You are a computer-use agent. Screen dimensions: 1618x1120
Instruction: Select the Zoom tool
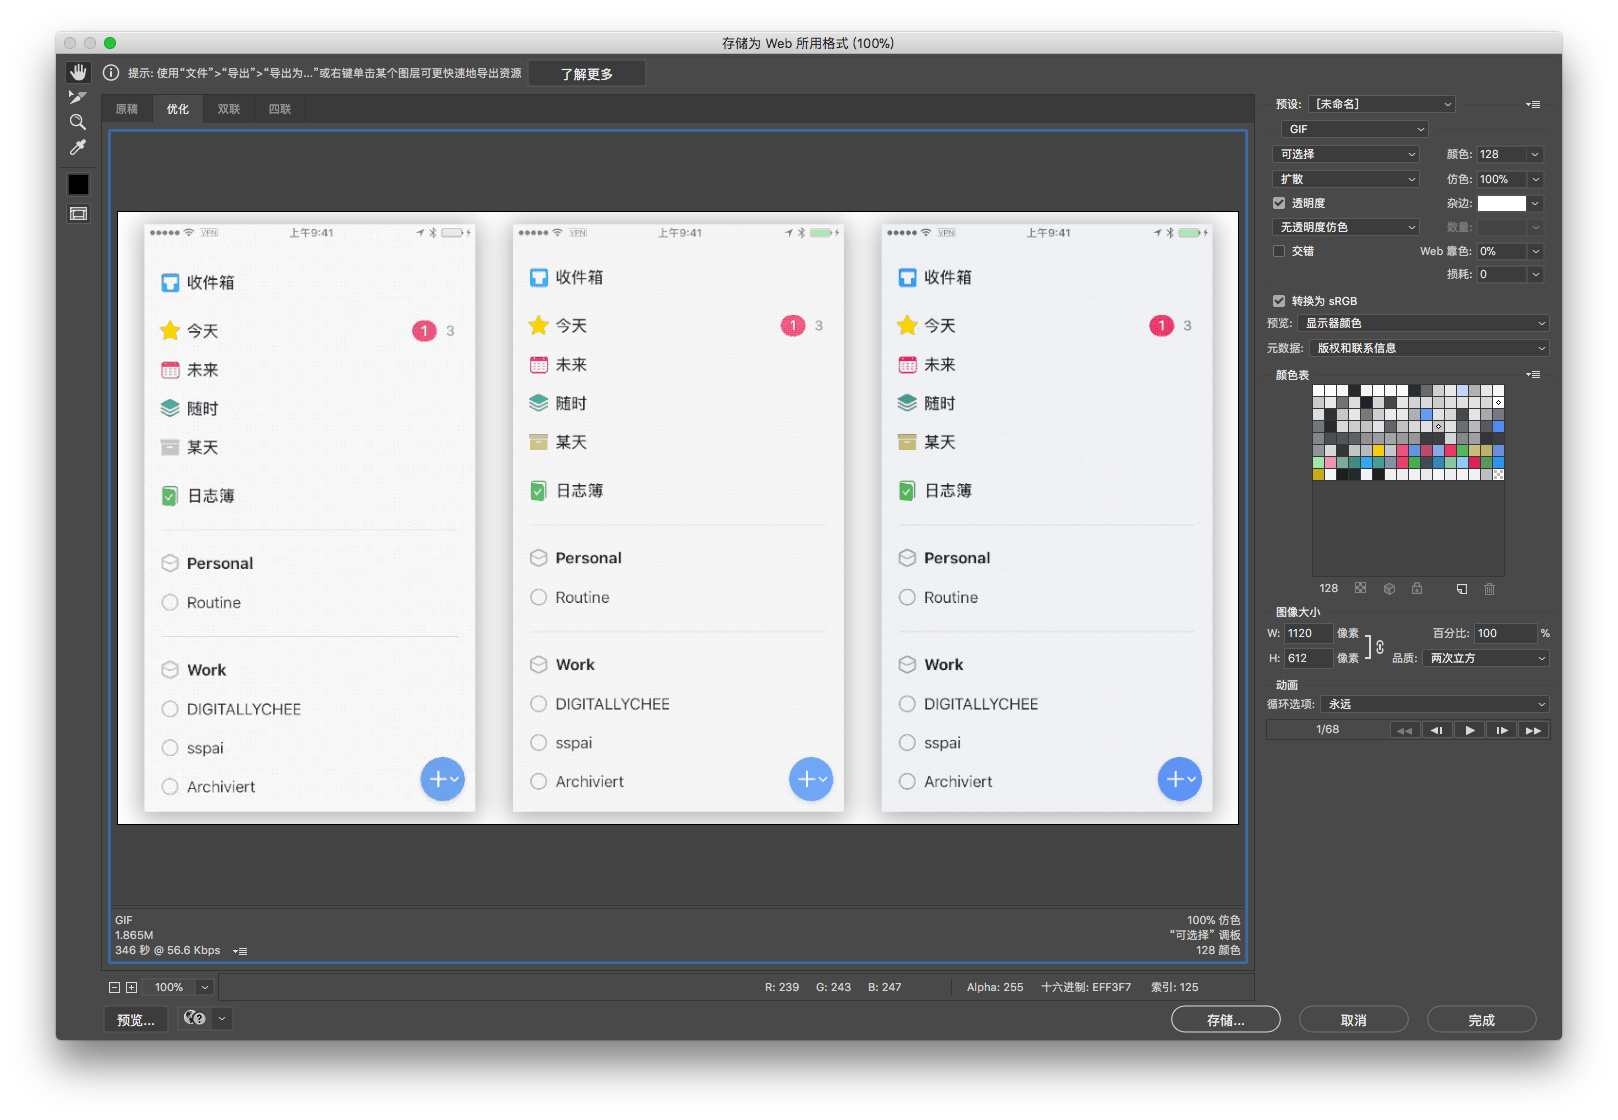pyautogui.click(x=78, y=122)
